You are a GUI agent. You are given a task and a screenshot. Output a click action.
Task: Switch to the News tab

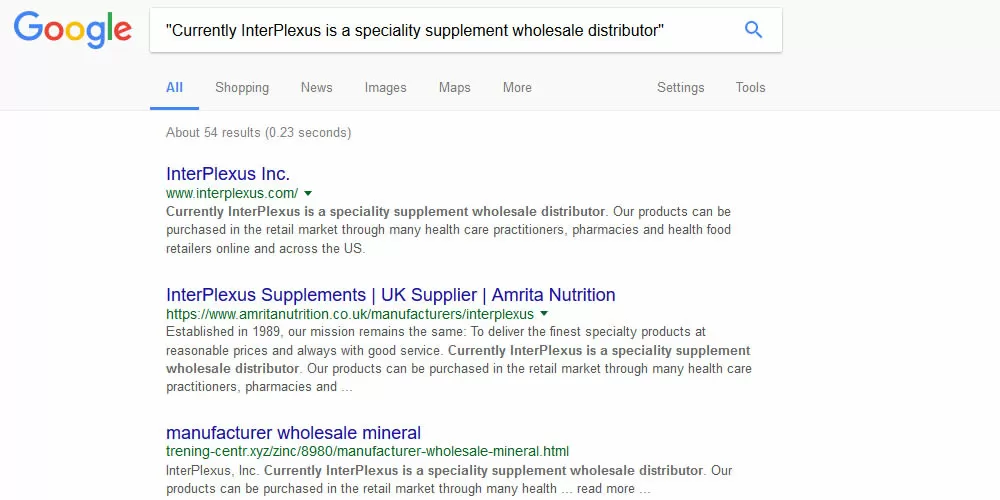point(316,88)
